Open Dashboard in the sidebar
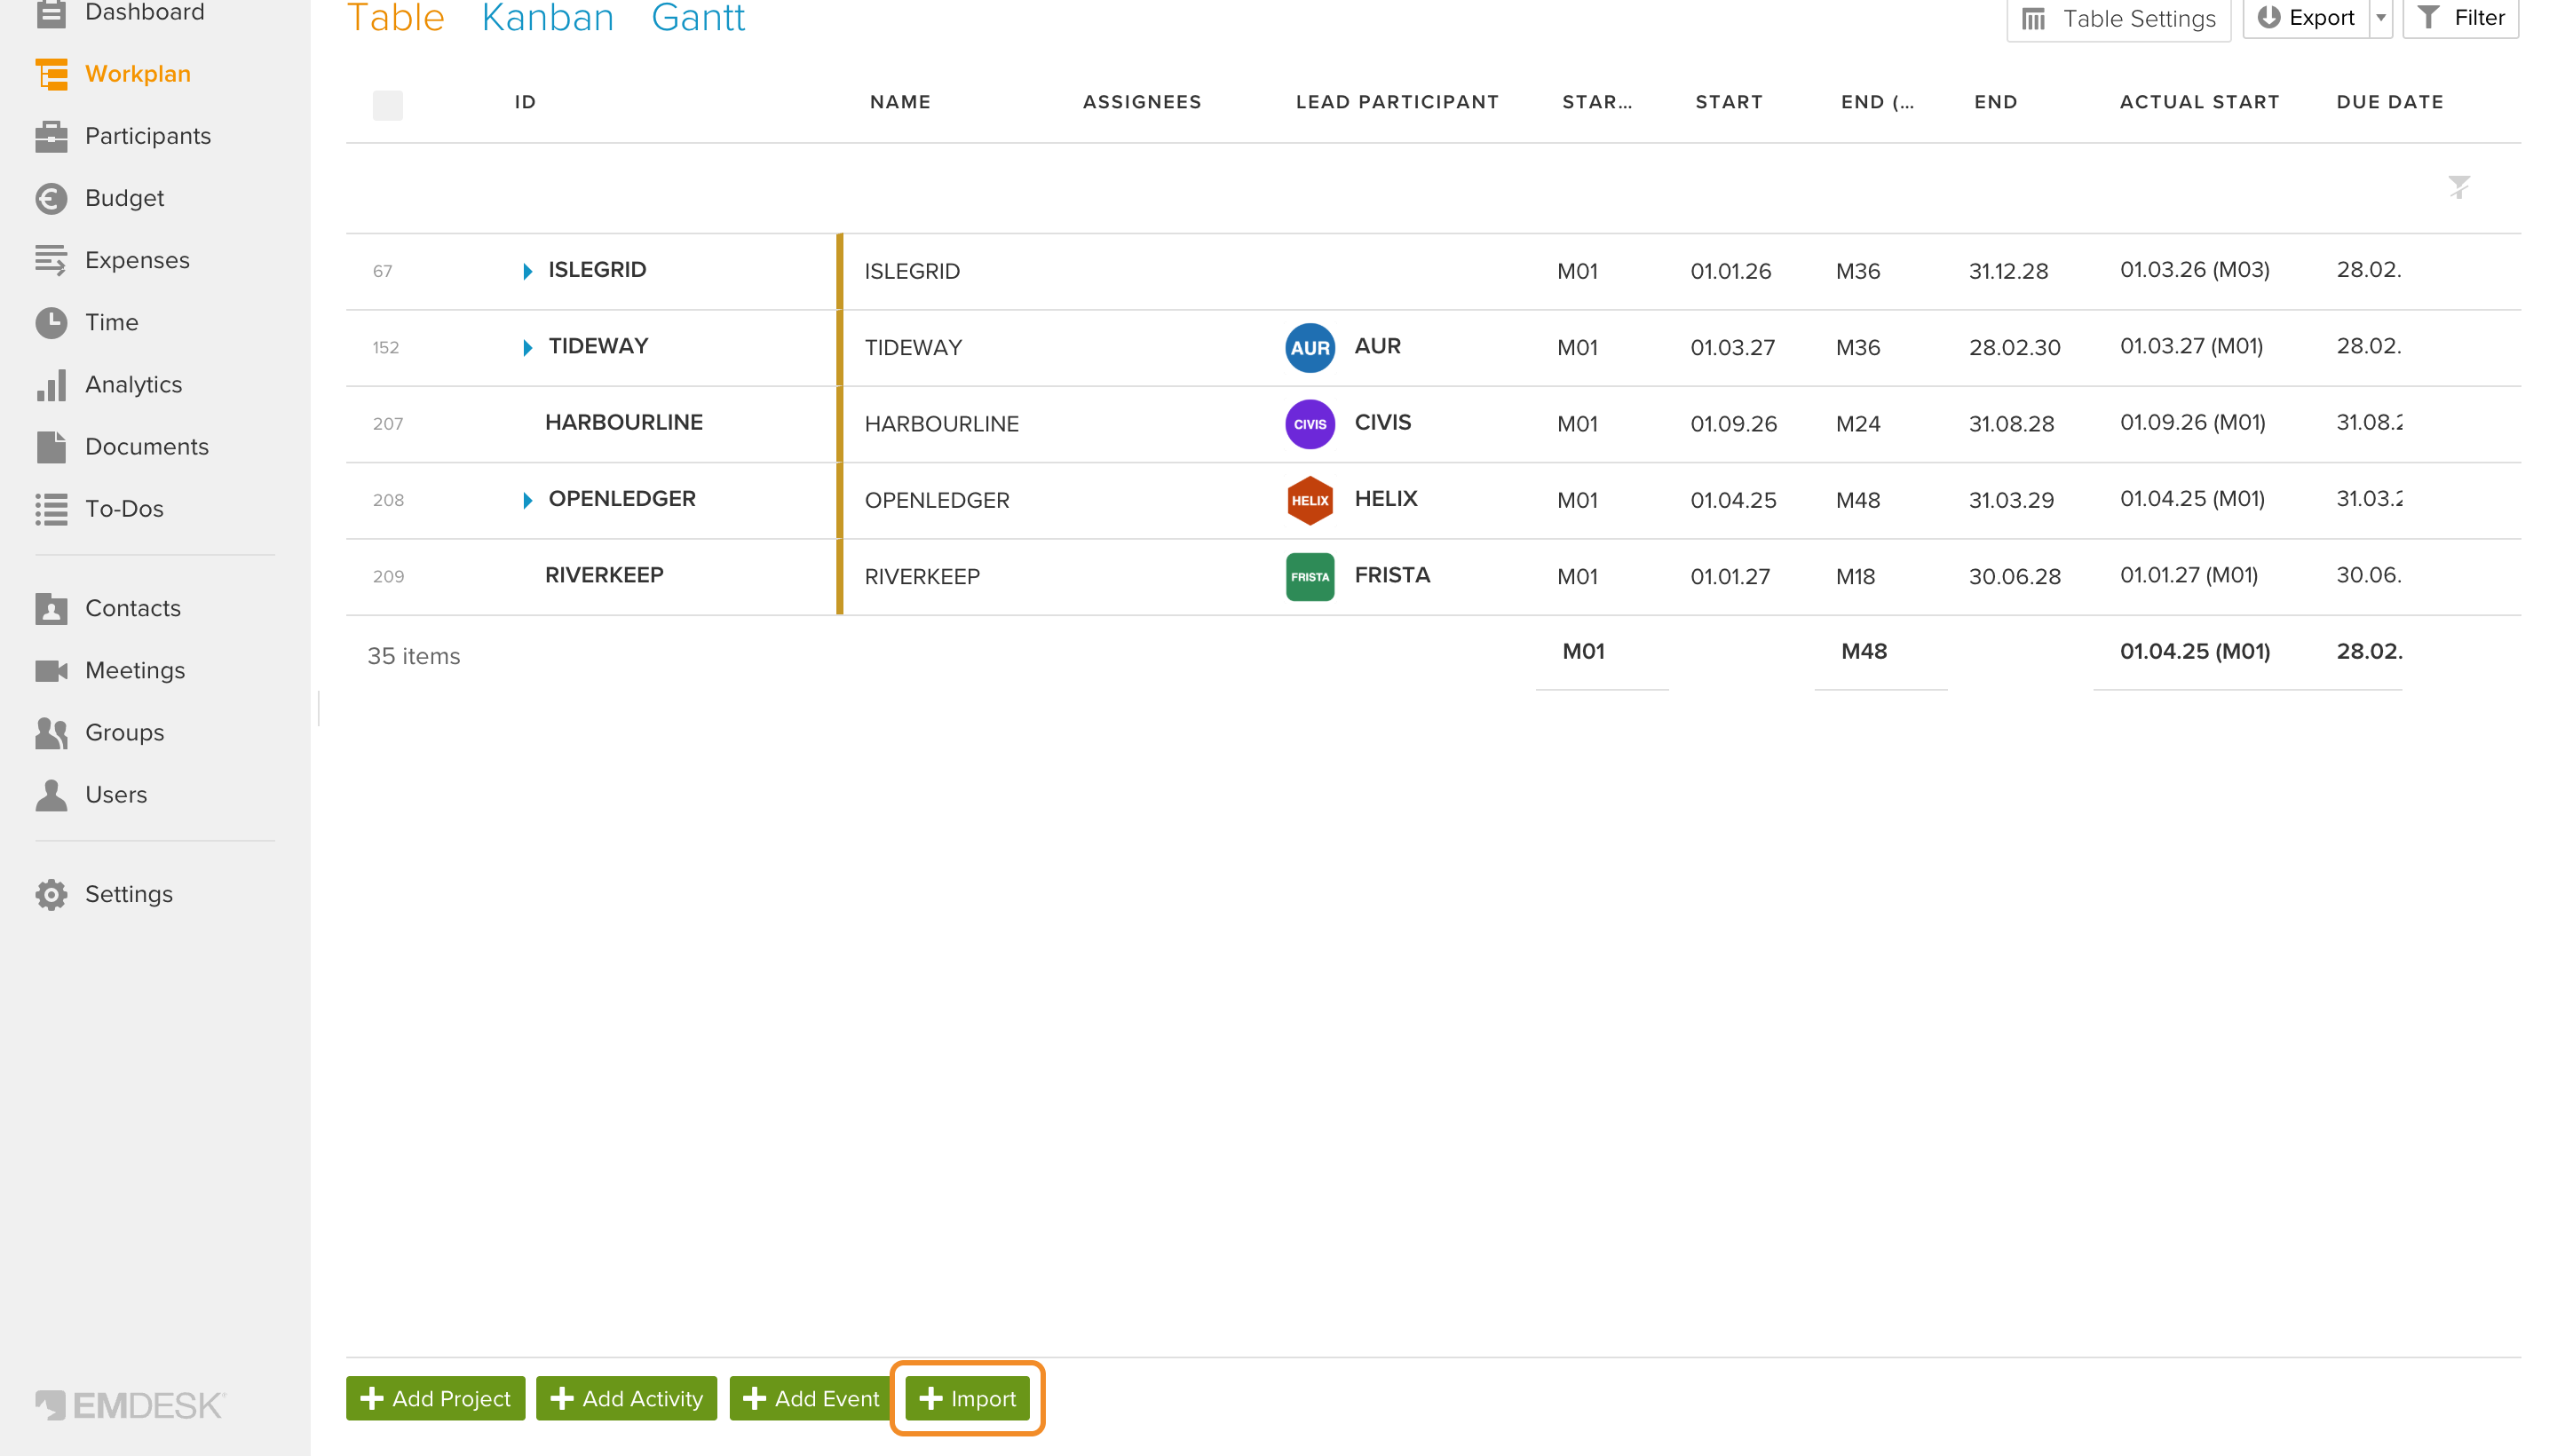This screenshot has height=1456, width=2557. [144, 12]
